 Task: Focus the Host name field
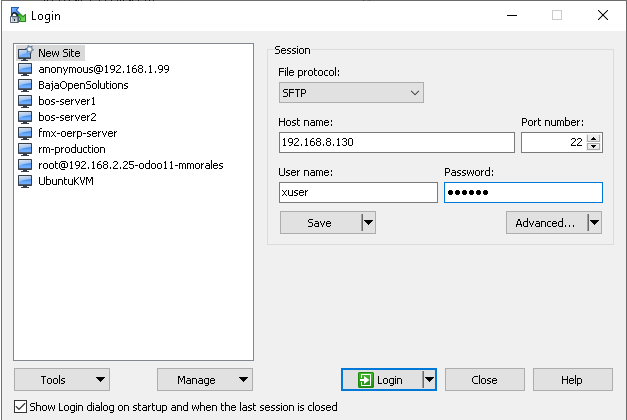pos(397,142)
